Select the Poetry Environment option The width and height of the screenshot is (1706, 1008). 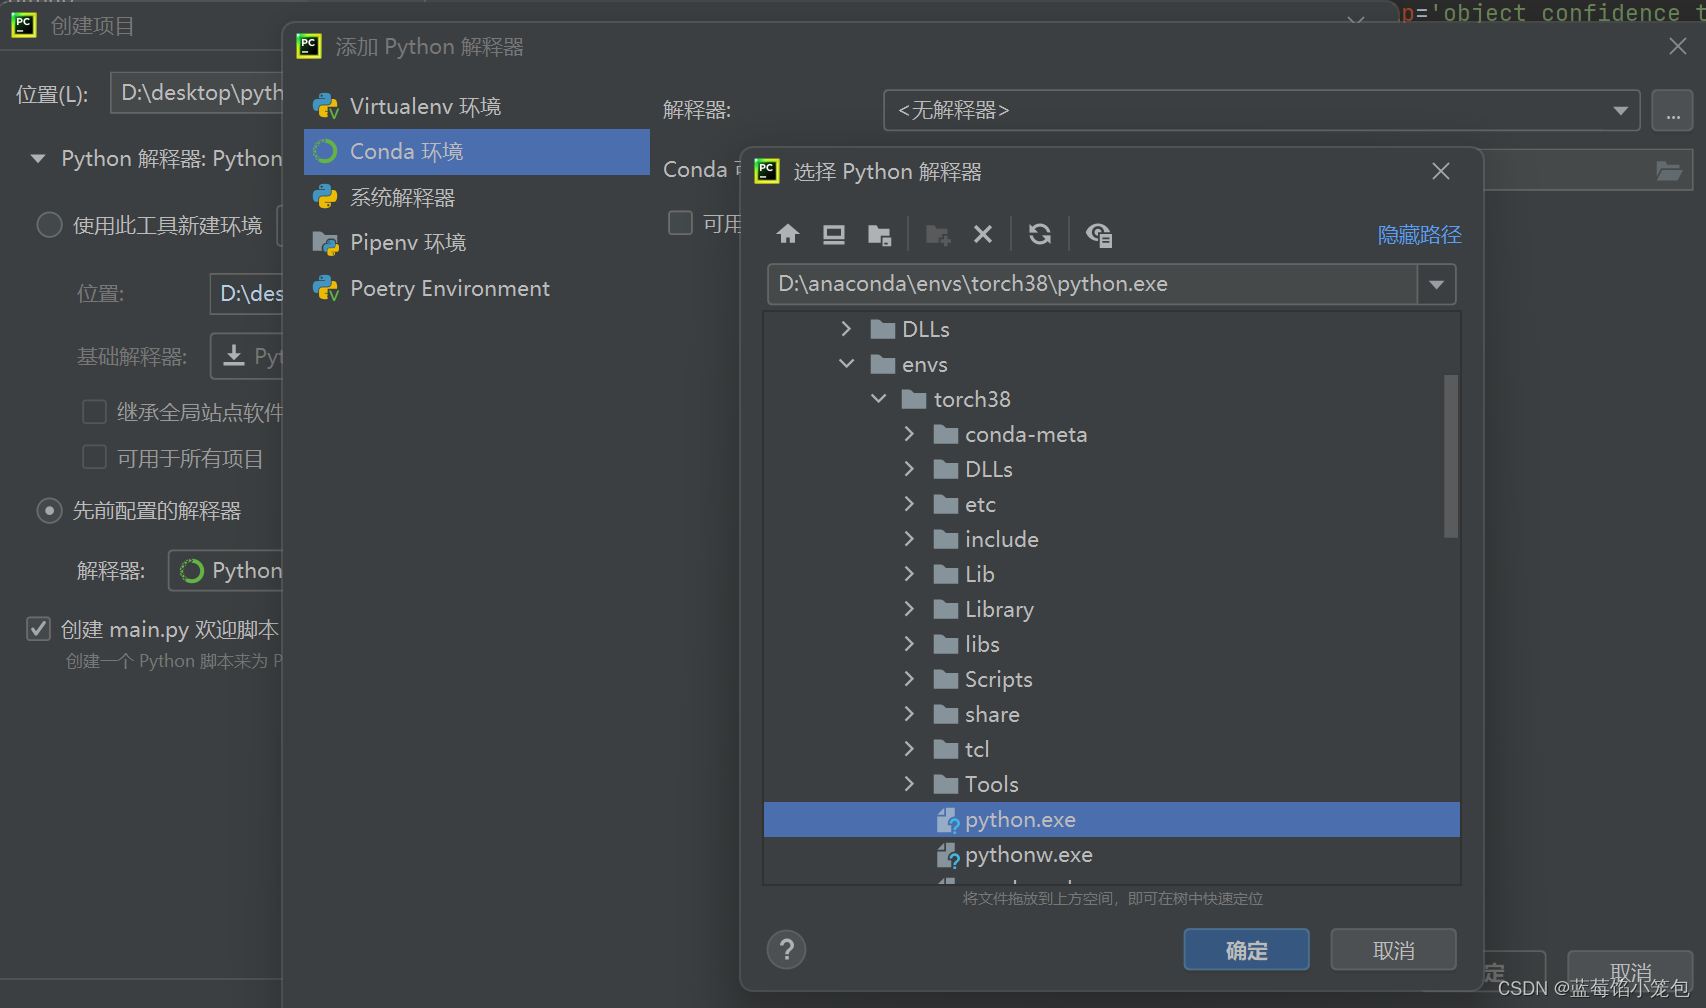pos(449,288)
